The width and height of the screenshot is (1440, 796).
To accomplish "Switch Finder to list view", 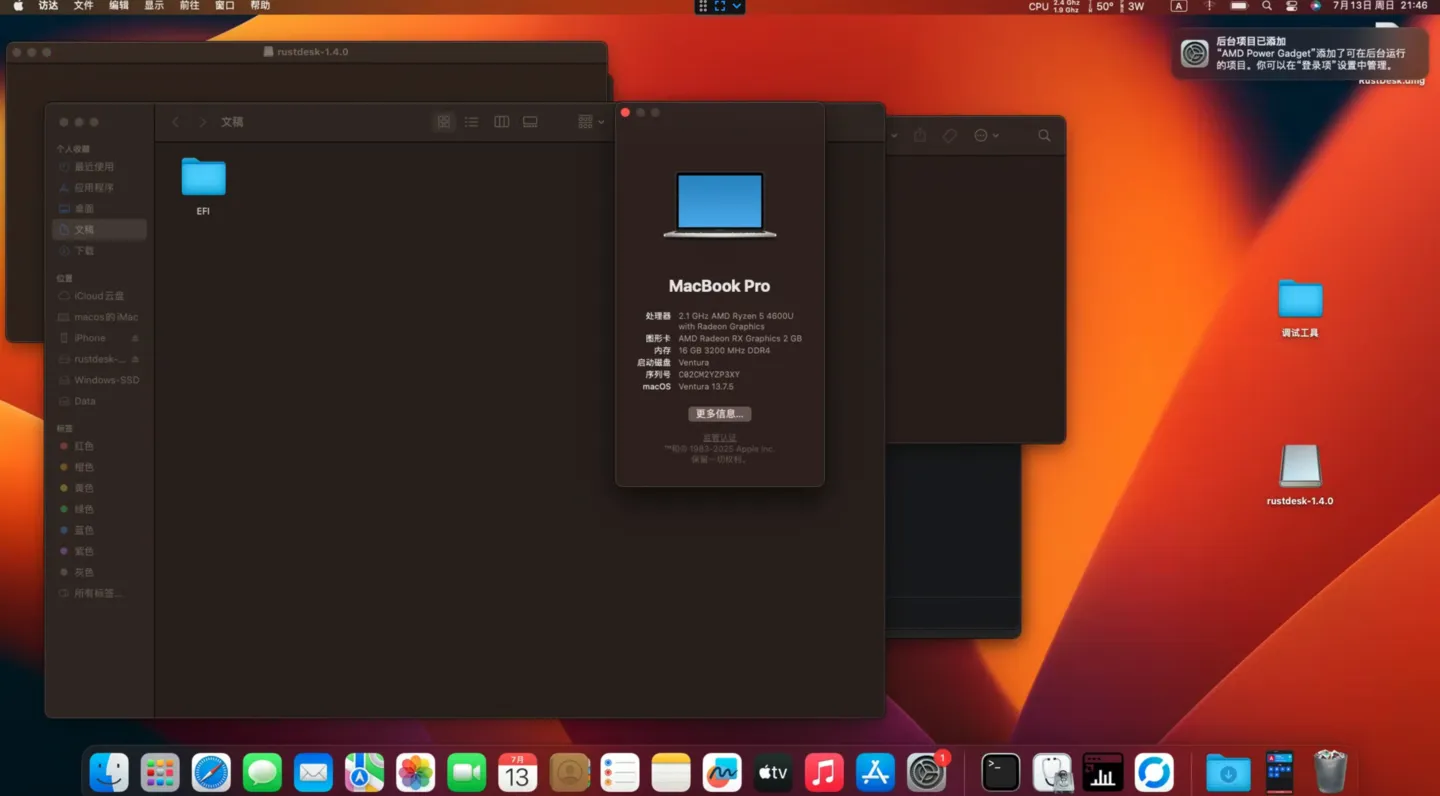I will 472,122.
